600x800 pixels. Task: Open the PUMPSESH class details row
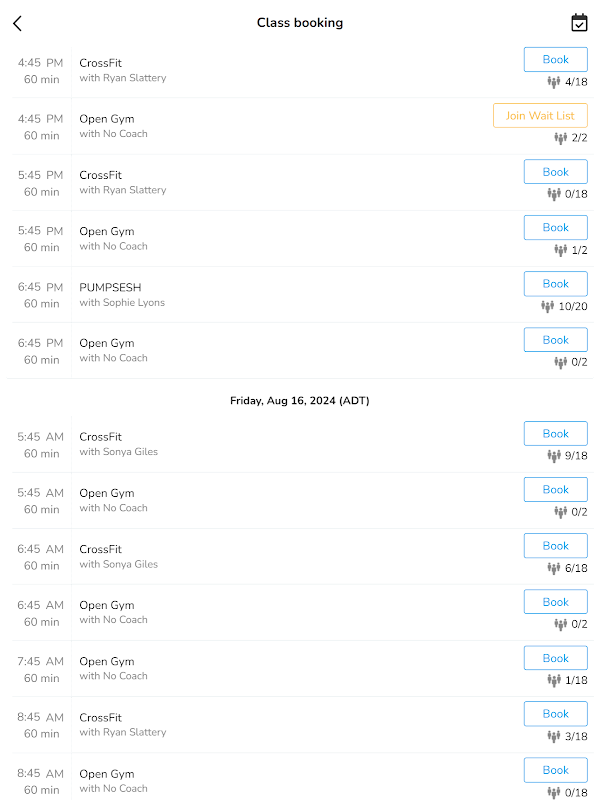300,295
